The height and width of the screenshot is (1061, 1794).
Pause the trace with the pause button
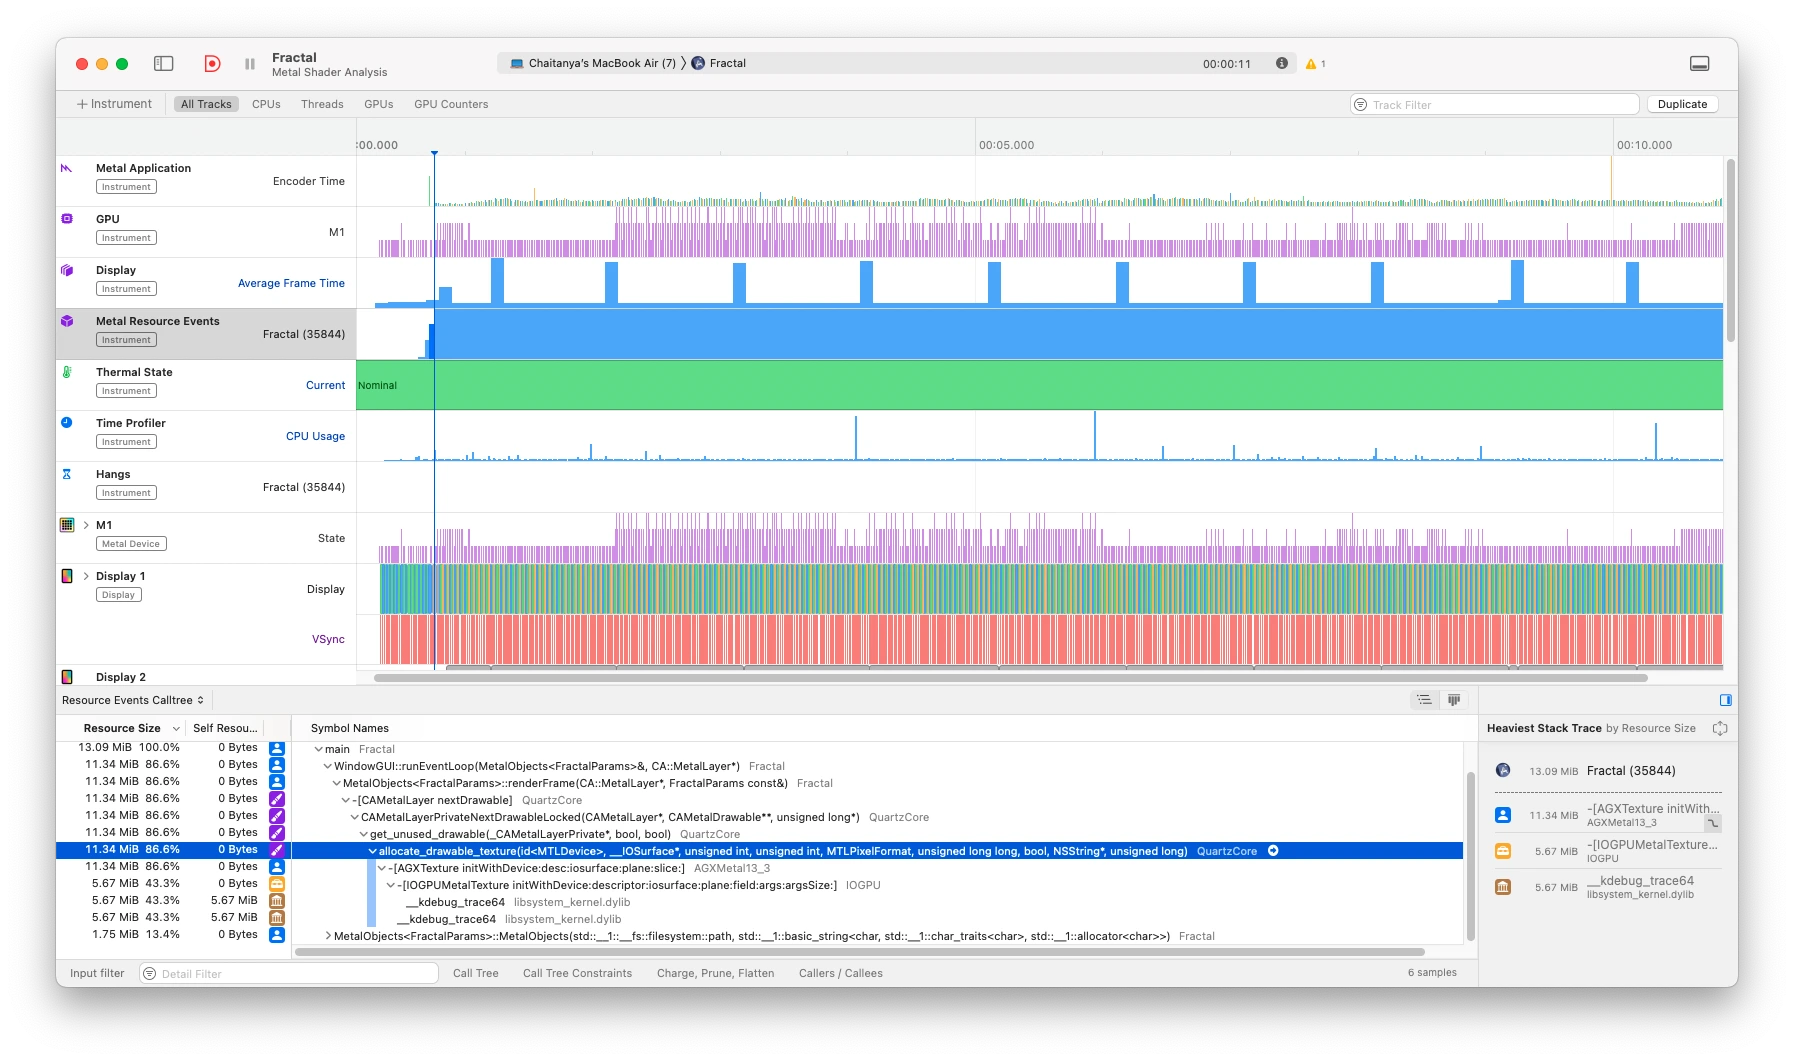pos(250,63)
